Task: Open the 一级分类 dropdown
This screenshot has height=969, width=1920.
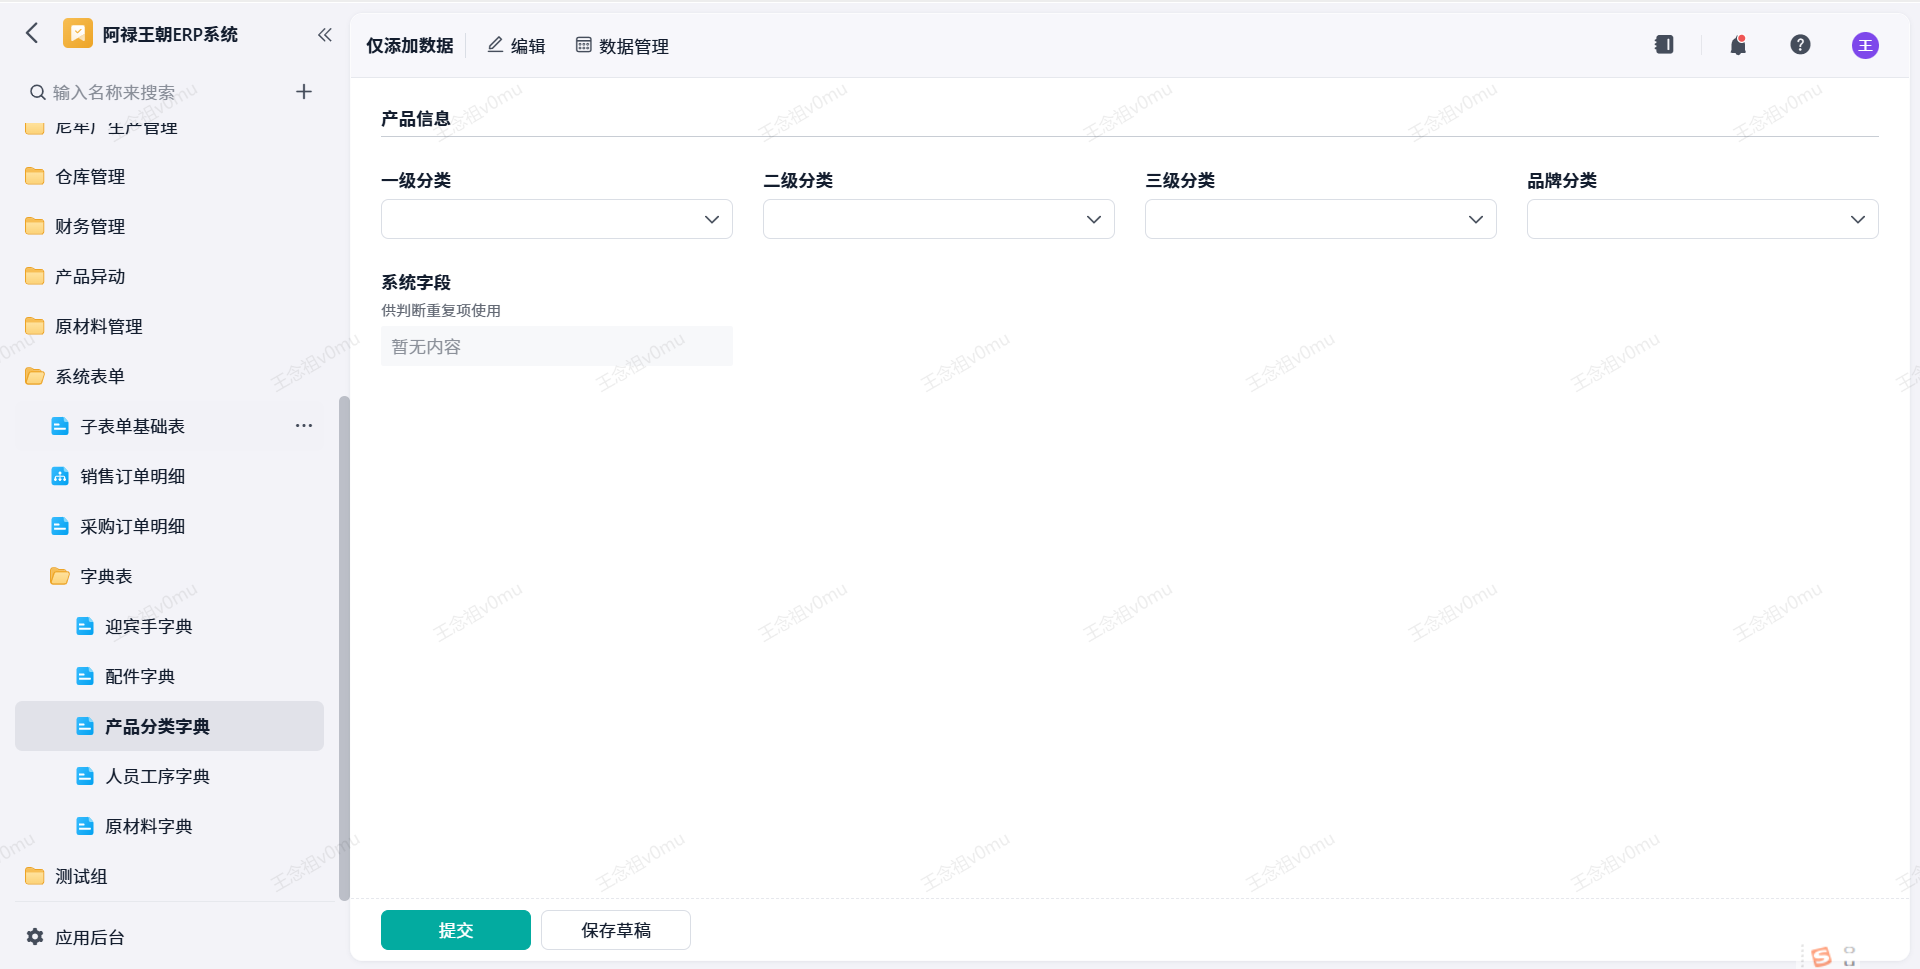Action: click(x=557, y=219)
